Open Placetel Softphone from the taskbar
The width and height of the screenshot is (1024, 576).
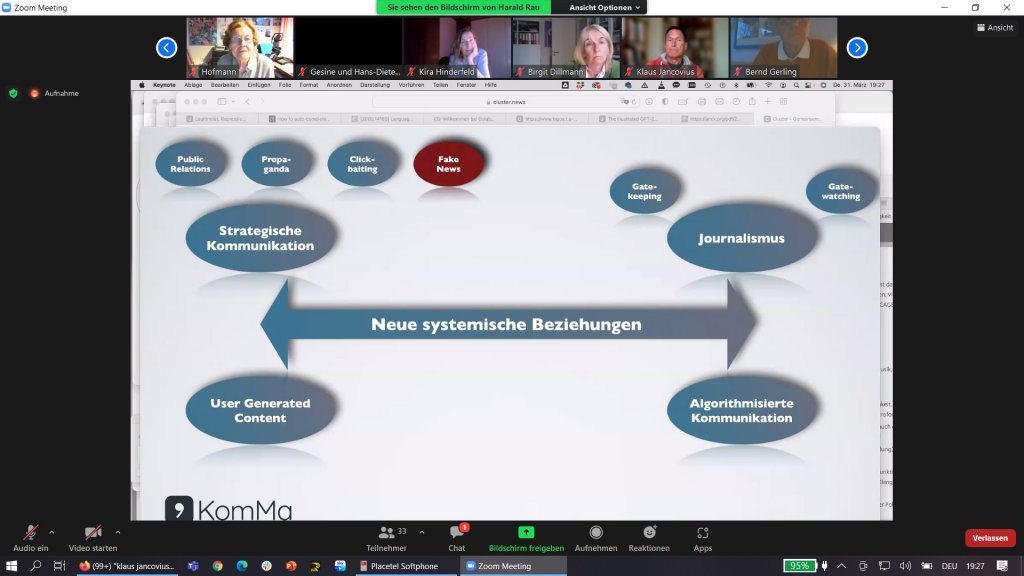(404, 566)
